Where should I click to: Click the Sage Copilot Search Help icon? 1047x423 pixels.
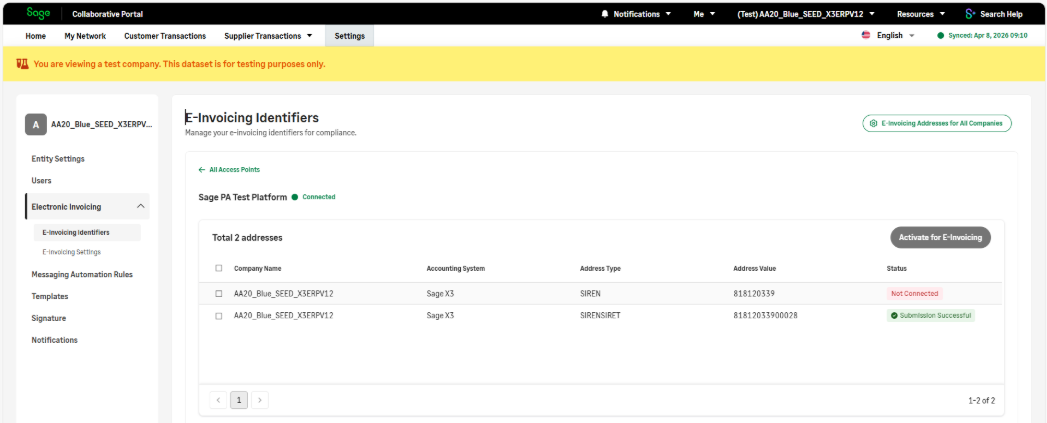(x=970, y=14)
